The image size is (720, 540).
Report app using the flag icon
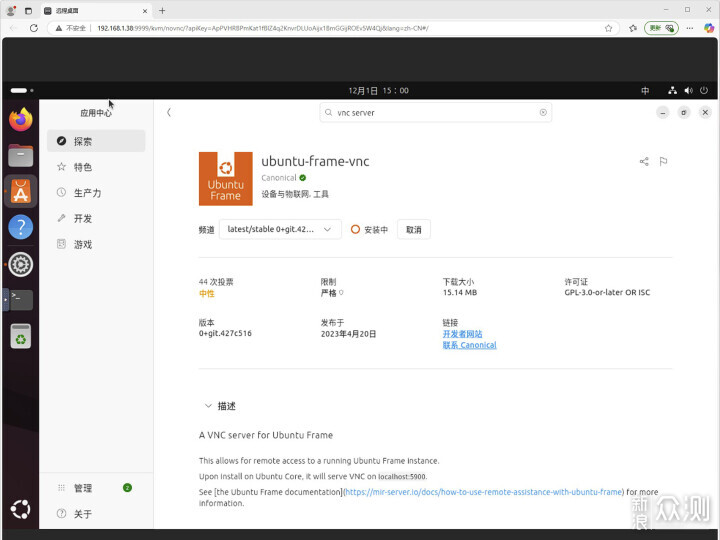point(663,161)
